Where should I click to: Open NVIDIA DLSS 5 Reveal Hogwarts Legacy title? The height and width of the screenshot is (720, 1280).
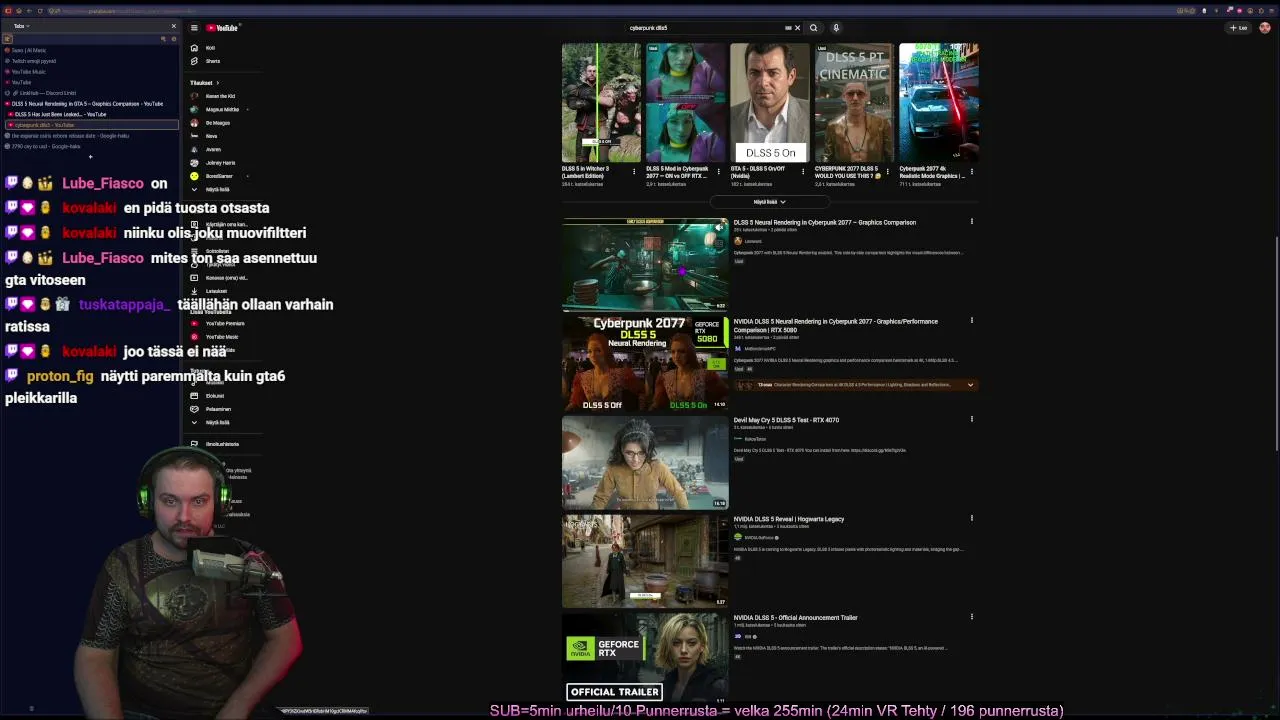789,519
